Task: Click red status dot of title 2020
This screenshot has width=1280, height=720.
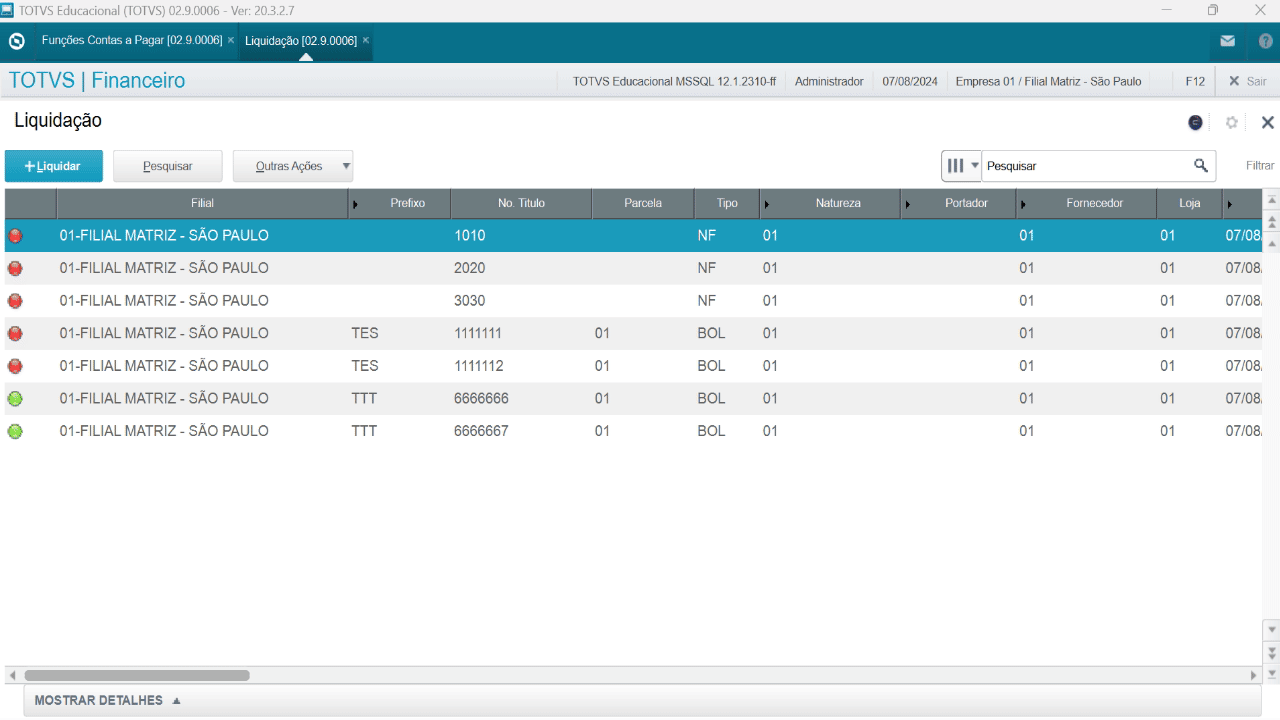Action: 15,269
